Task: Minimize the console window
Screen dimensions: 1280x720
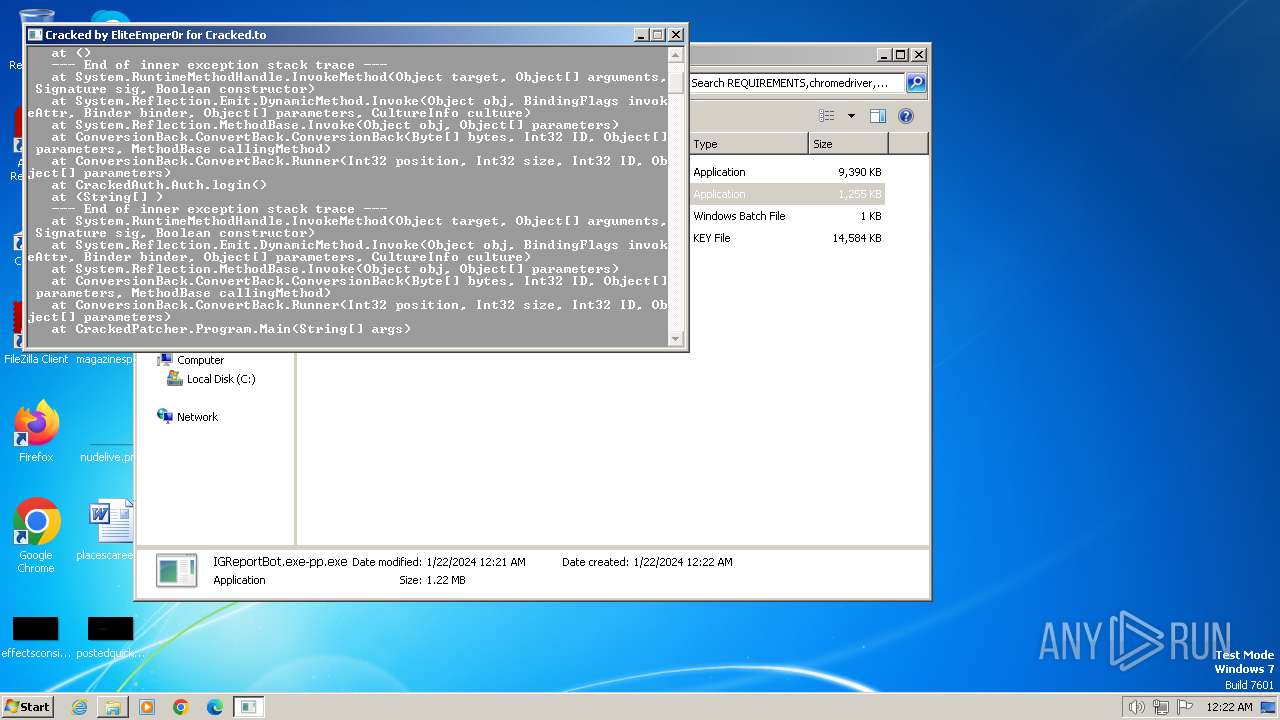Action: [x=641, y=35]
